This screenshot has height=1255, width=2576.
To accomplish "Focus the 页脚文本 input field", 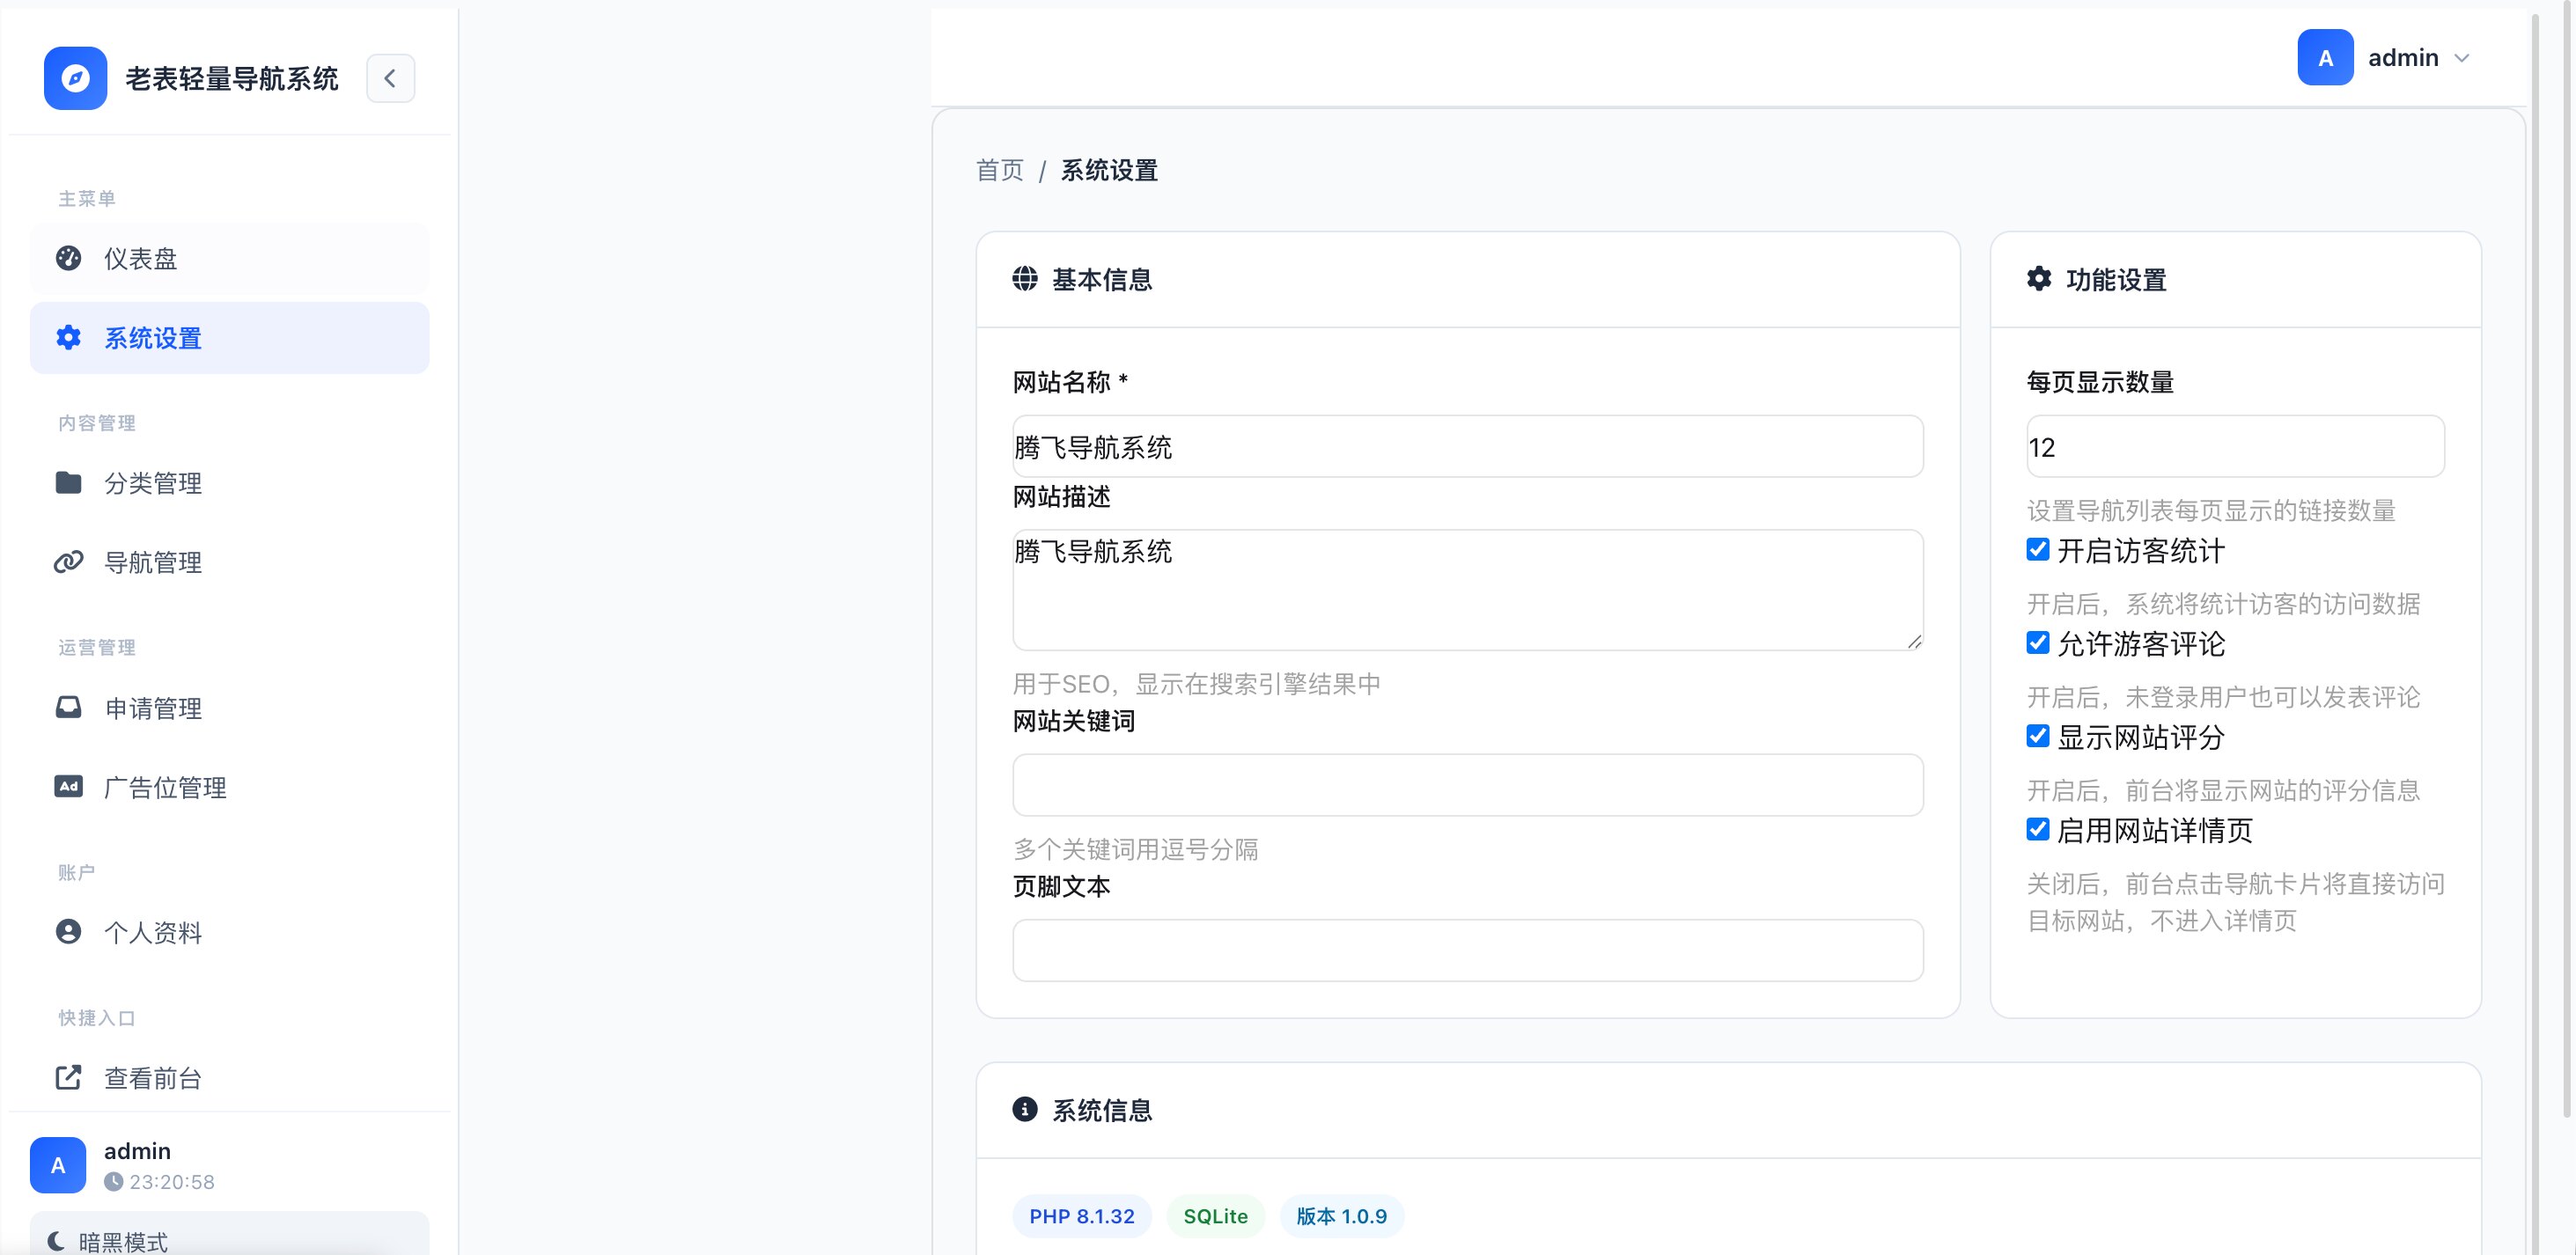I will pyautogui.click(x=1467, y=950).
